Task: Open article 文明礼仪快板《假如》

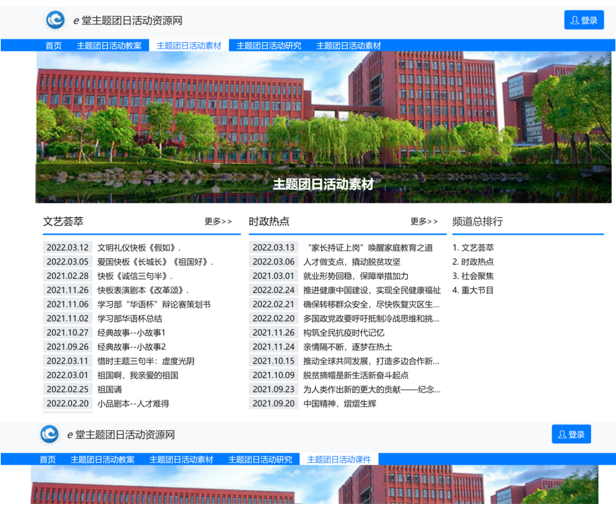Action: [x=139, y=248]
